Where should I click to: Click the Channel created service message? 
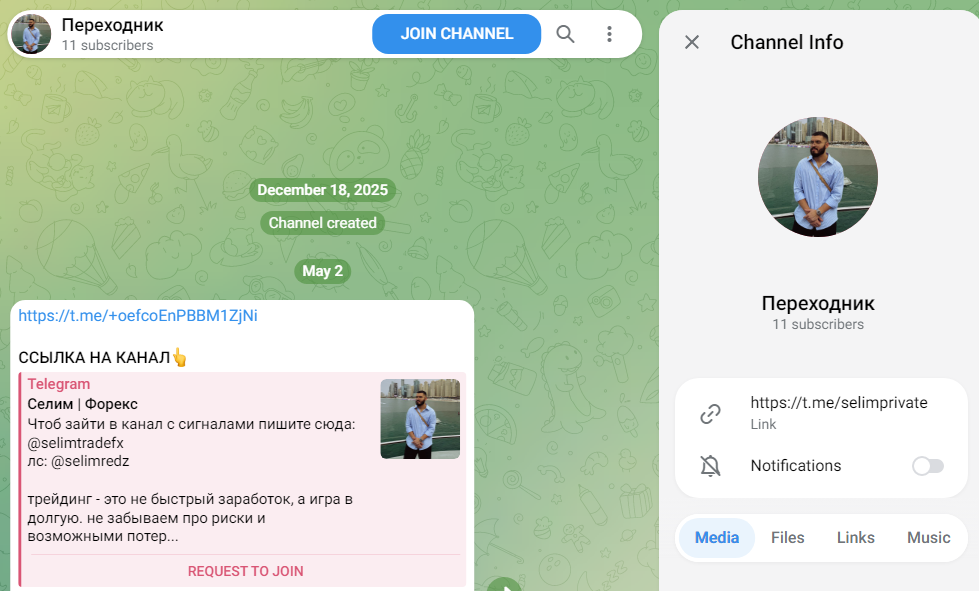point(322,223)
